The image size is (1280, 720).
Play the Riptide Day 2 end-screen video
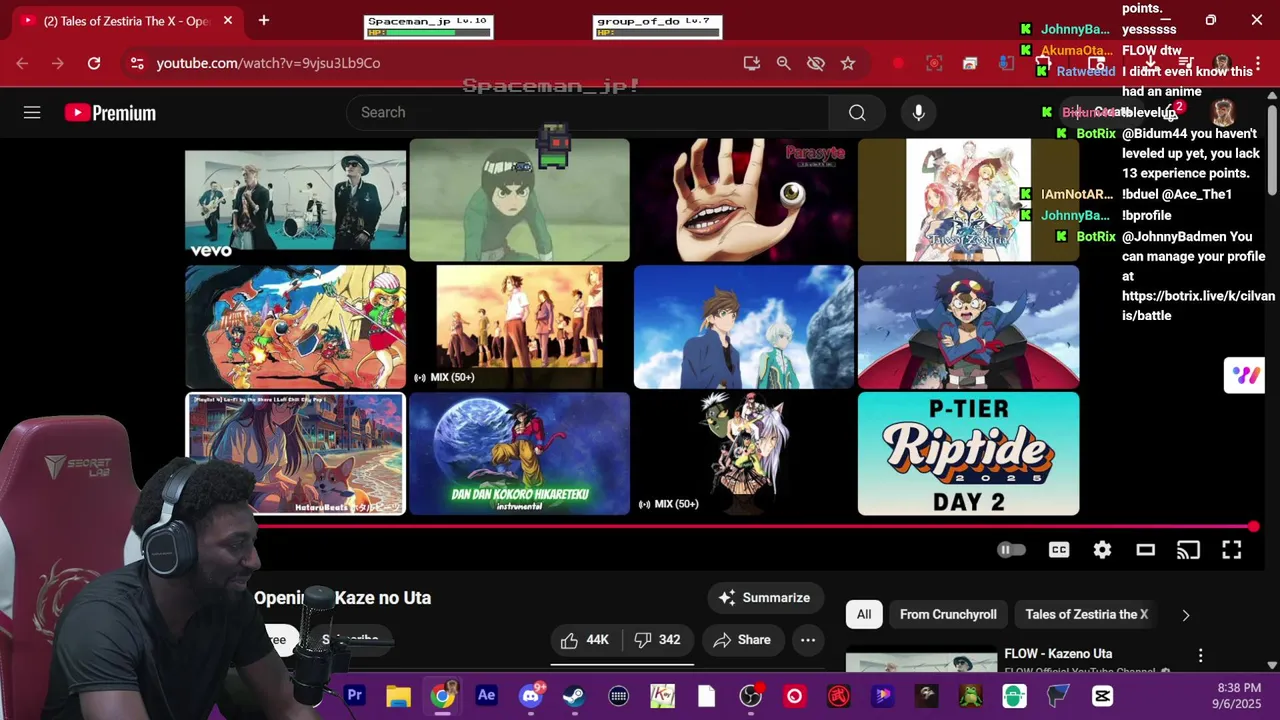tap(968, 453)
